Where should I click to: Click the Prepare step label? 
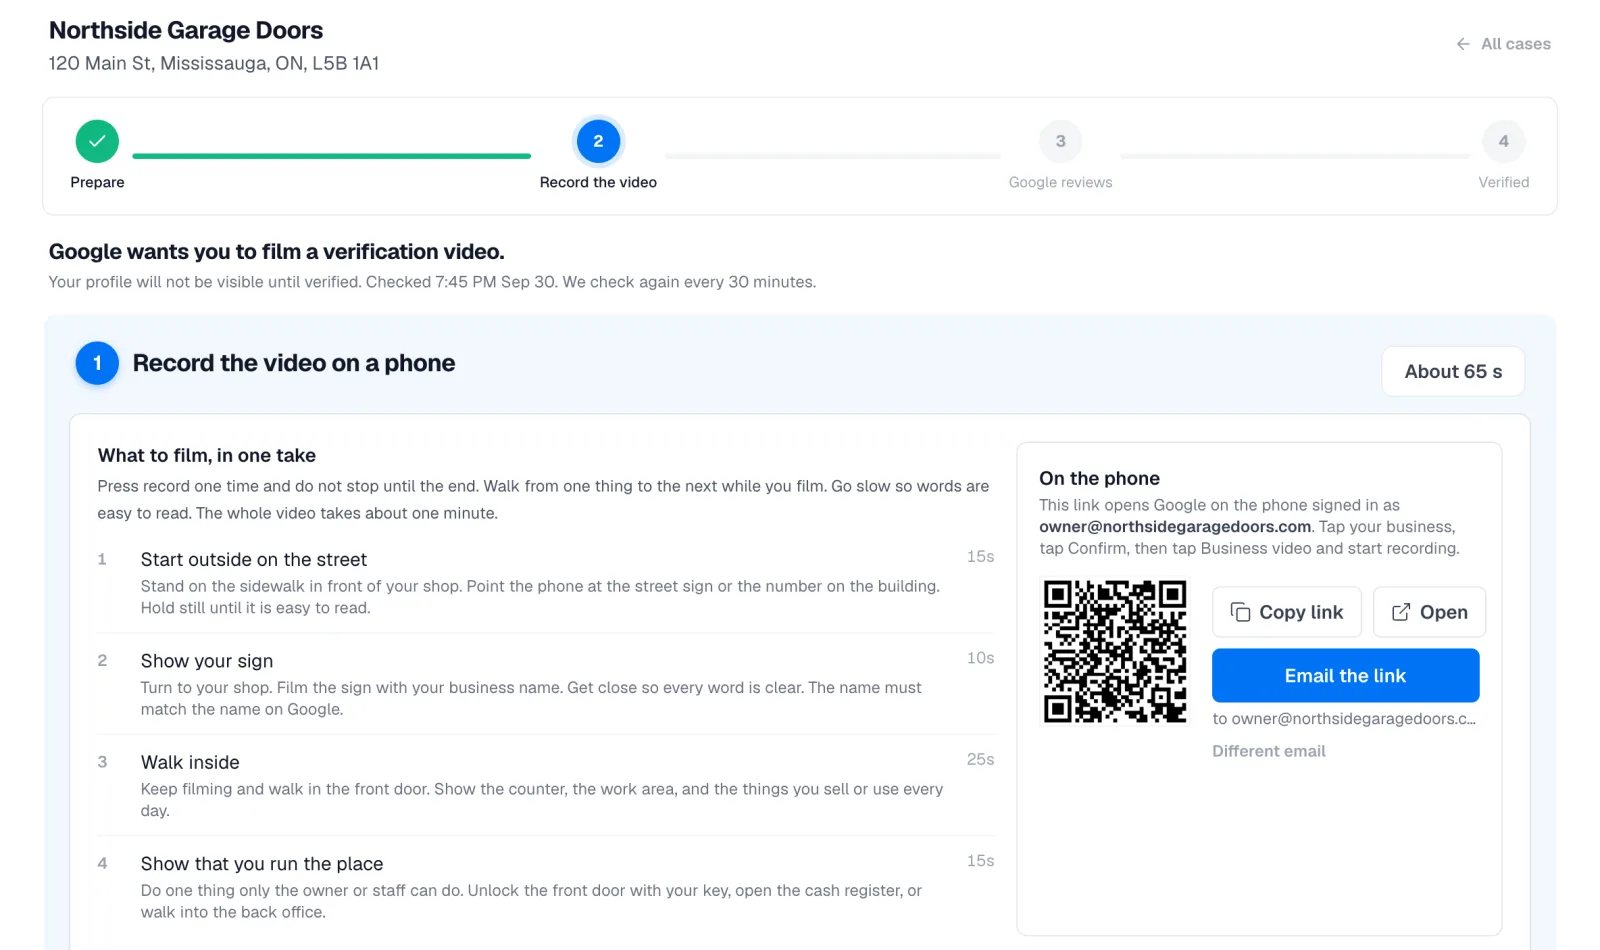pos(97,182)
